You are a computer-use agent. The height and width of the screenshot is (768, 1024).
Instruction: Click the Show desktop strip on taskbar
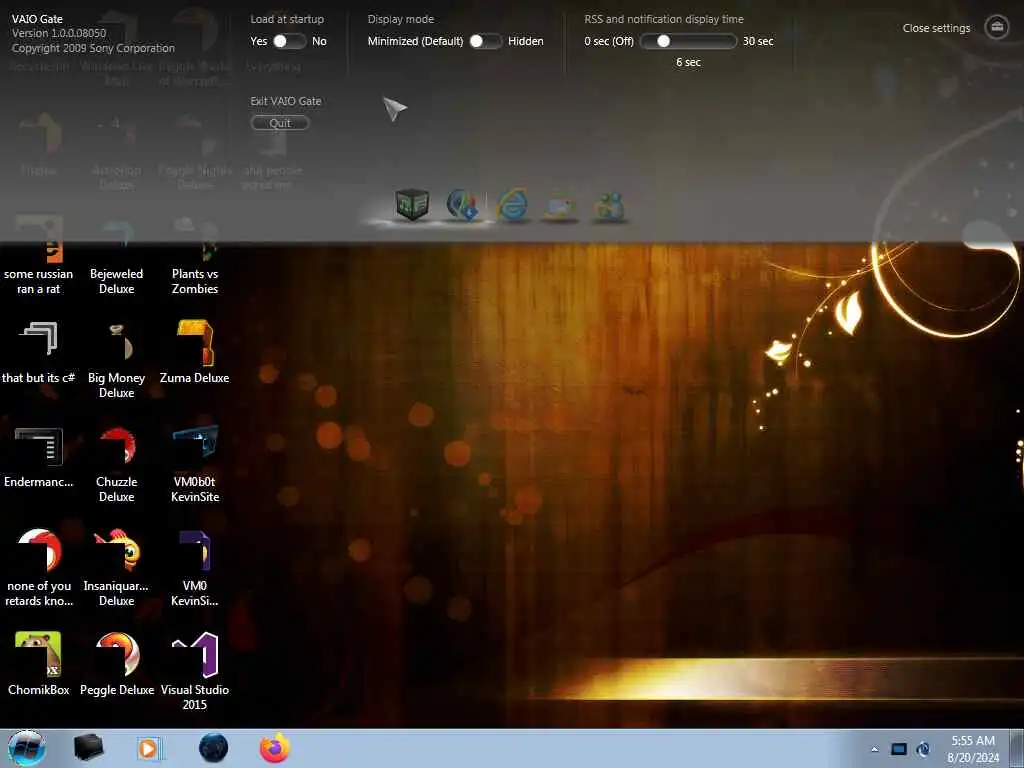(x=1018, y=748)
